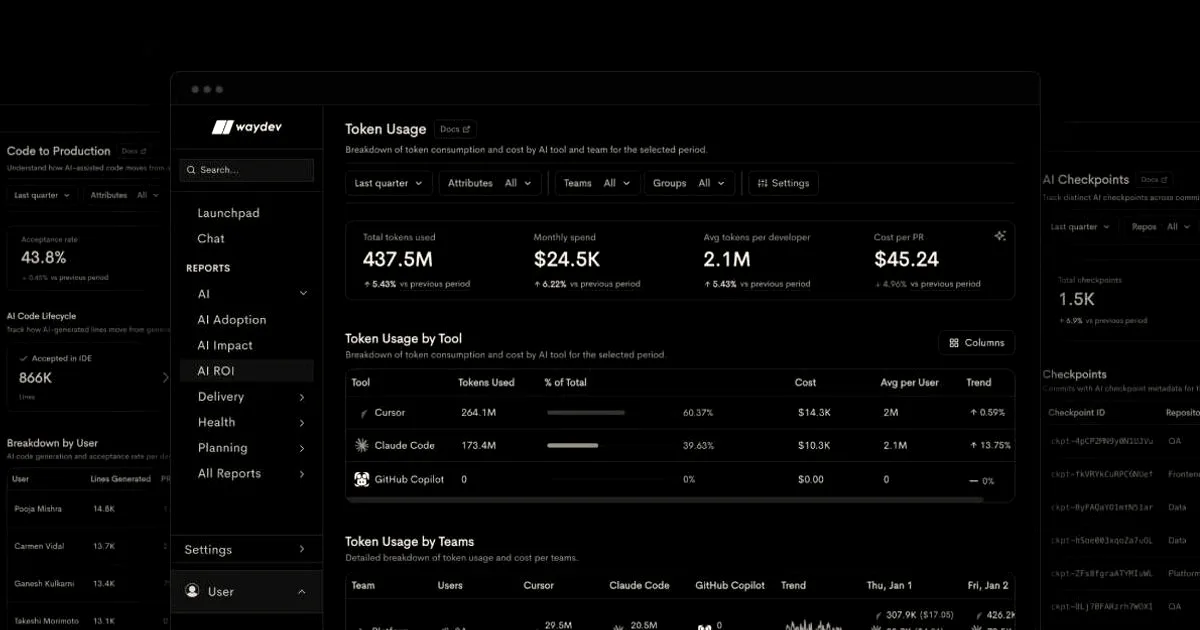Screen dimensions: 1200x630
Task: Open Repos All dropdown in AI Checkpoints window
Action: [x=1162, y=227]
